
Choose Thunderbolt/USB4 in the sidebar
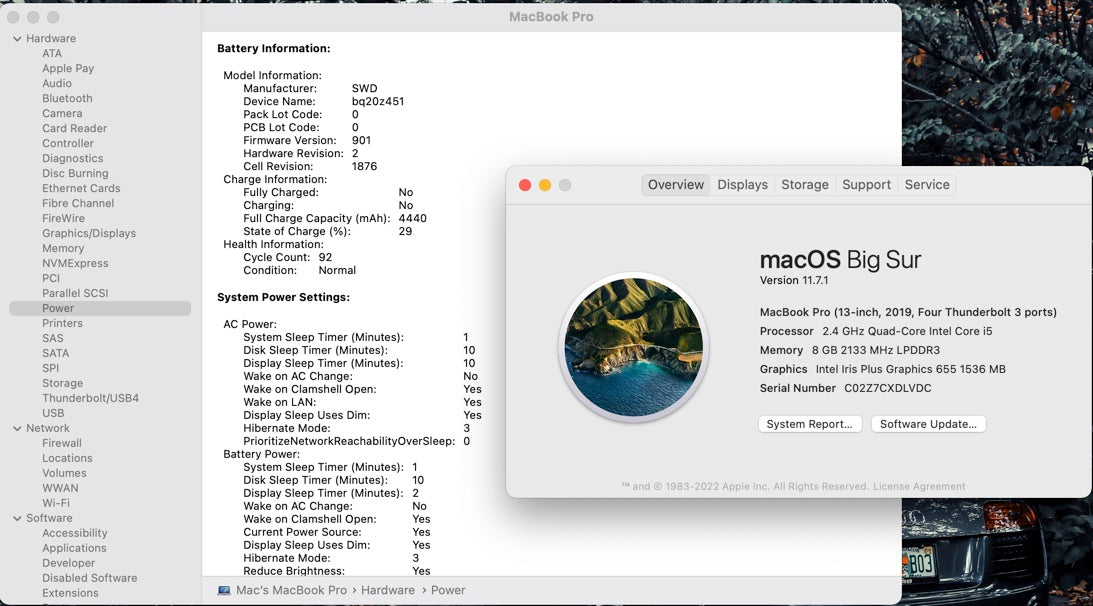pos(90,399)
